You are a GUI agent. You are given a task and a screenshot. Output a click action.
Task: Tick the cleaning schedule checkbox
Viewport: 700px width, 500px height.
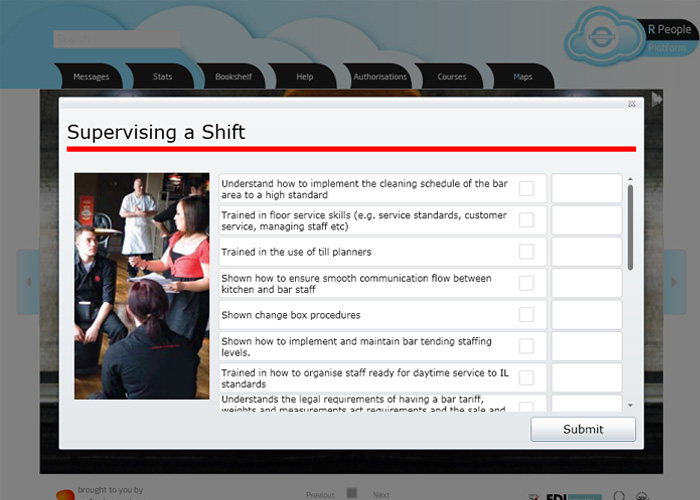pos(526,189)
